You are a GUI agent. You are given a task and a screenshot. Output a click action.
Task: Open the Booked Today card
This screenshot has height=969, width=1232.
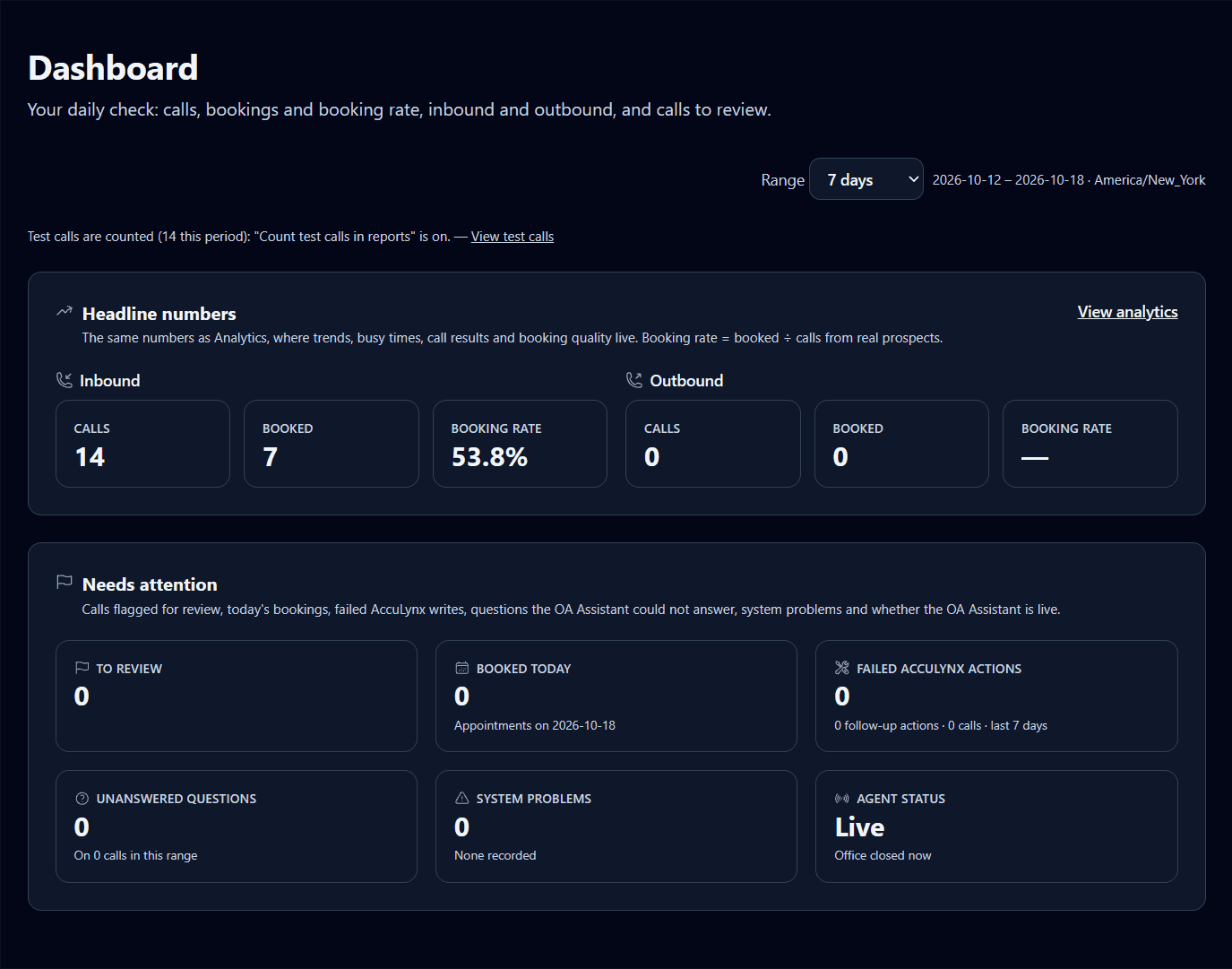(x=616, y=696)
